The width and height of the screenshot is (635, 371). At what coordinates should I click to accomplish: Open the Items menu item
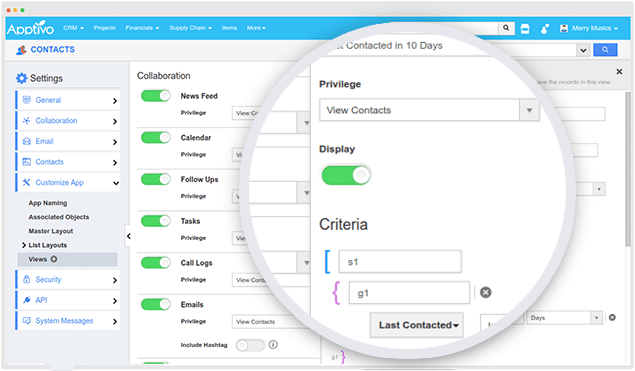229,28
